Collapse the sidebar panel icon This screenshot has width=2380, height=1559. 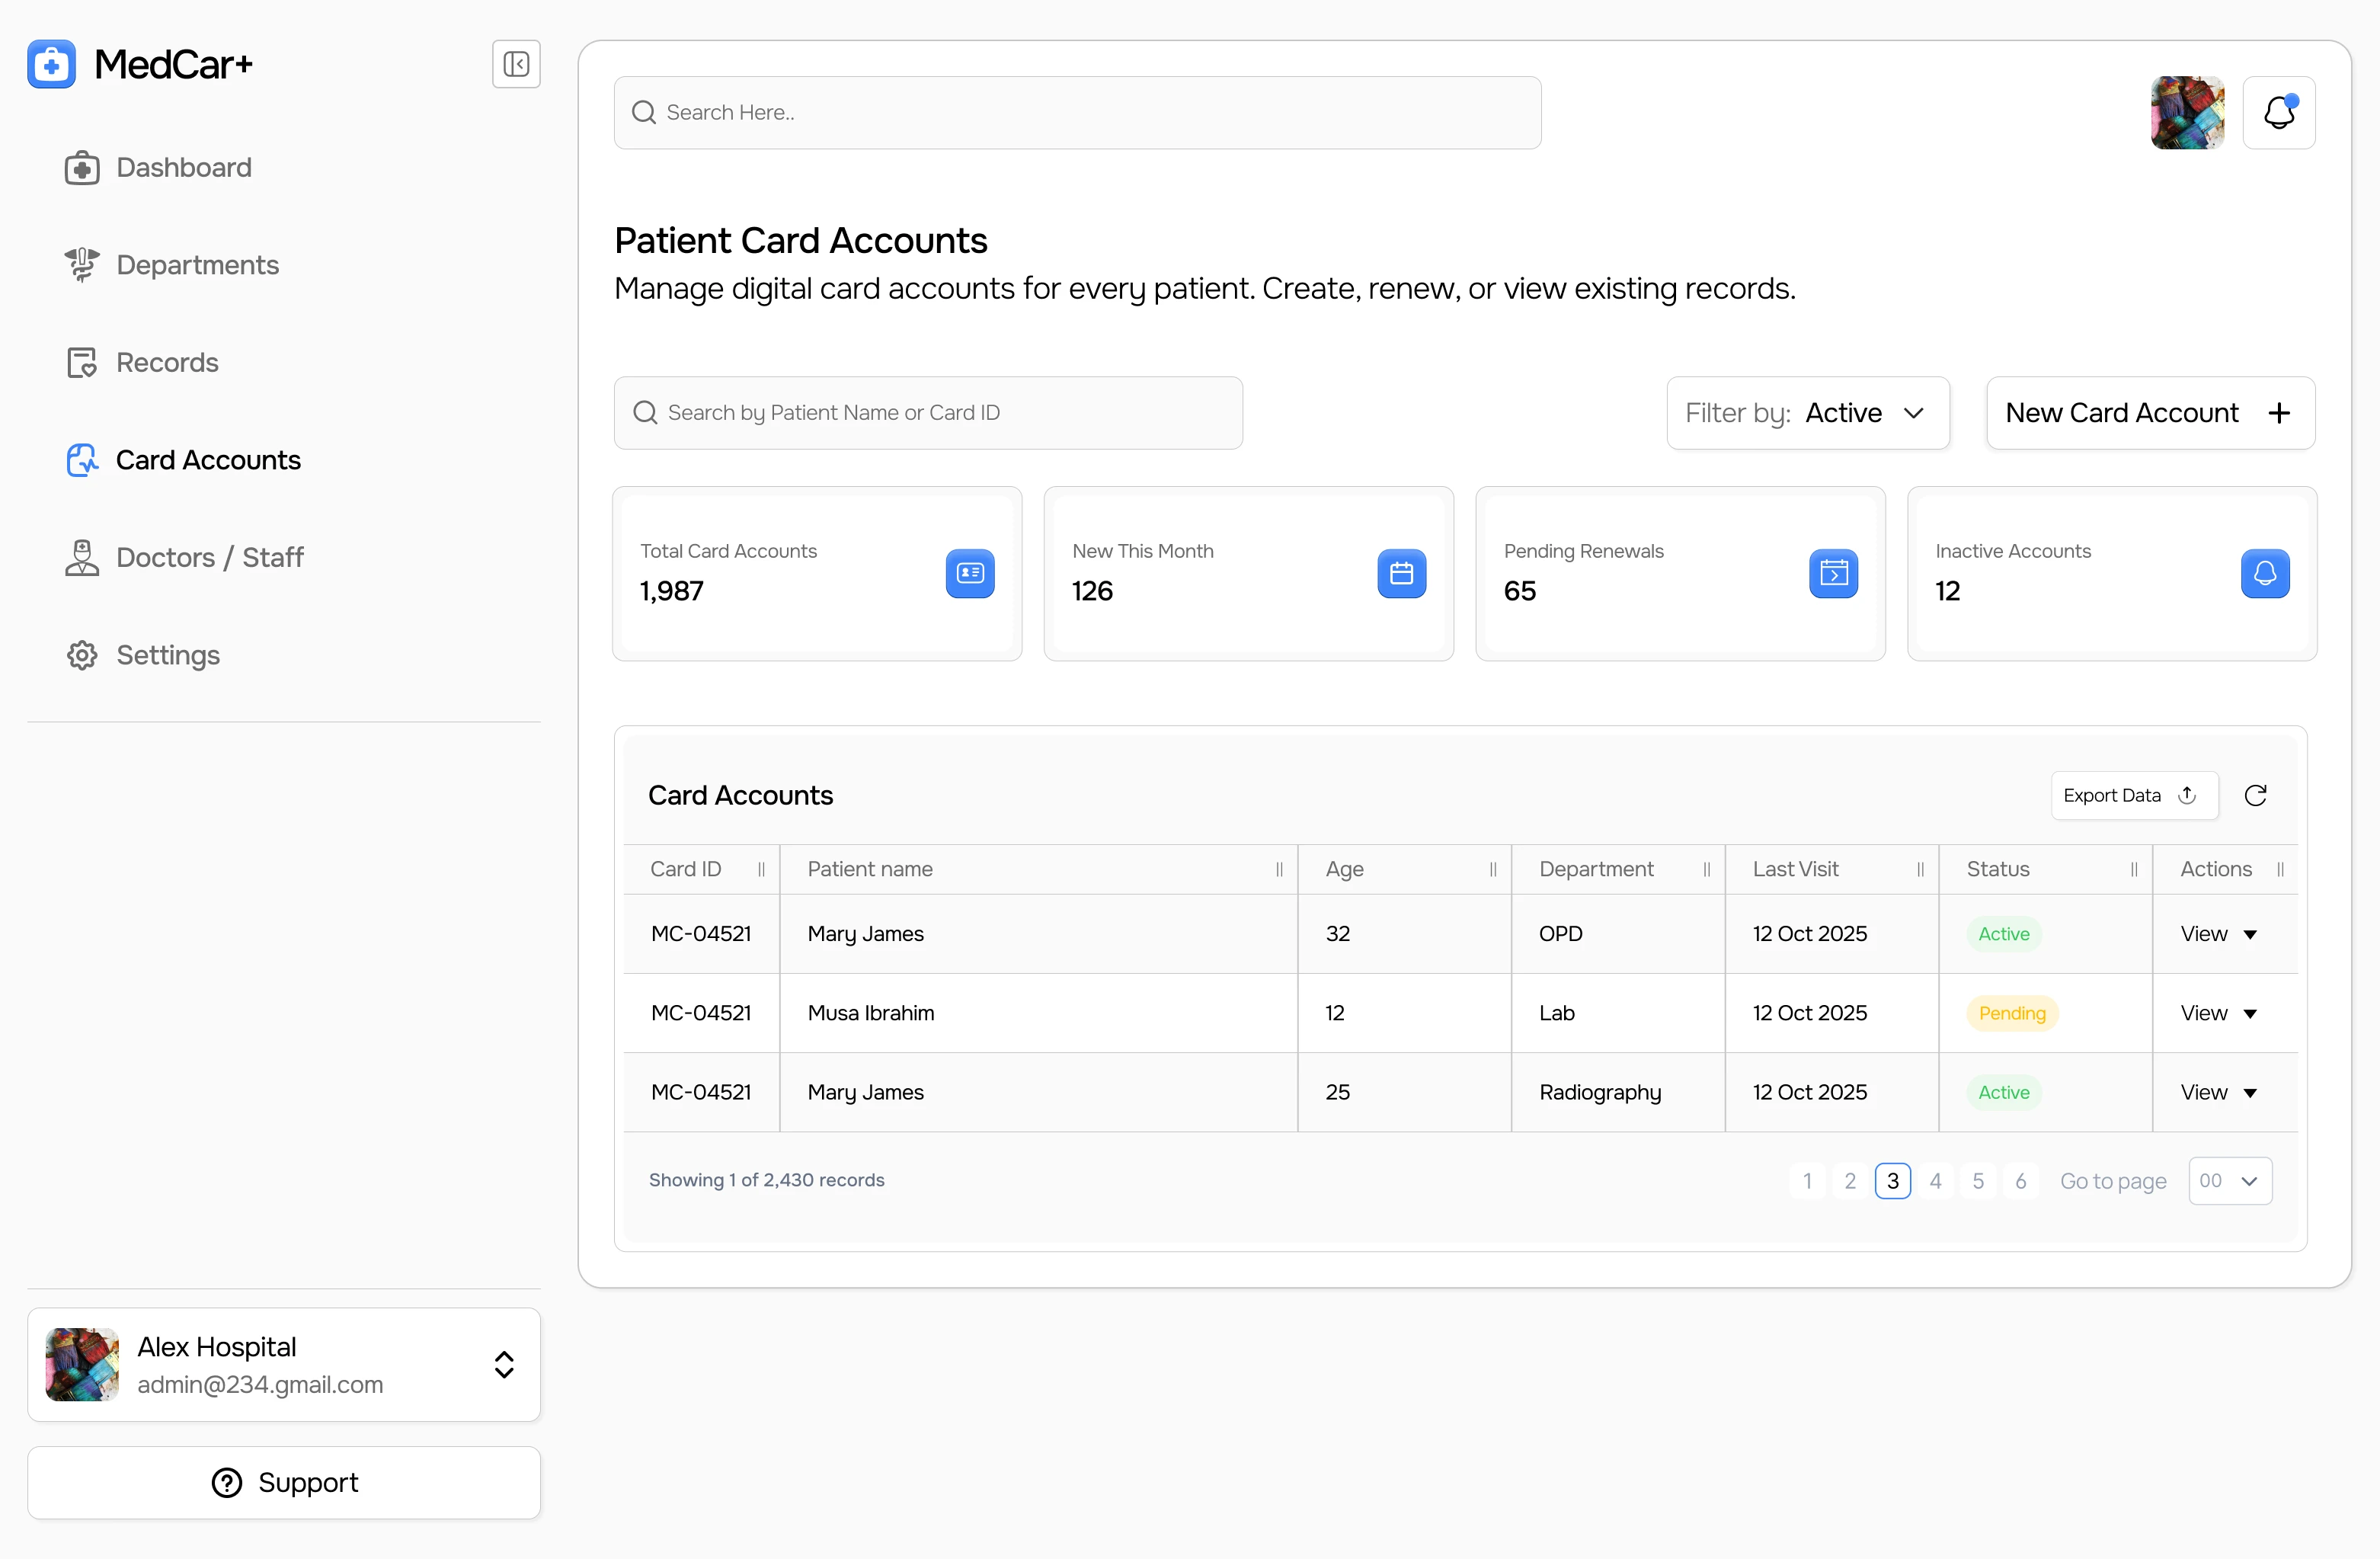click(516, 64)
